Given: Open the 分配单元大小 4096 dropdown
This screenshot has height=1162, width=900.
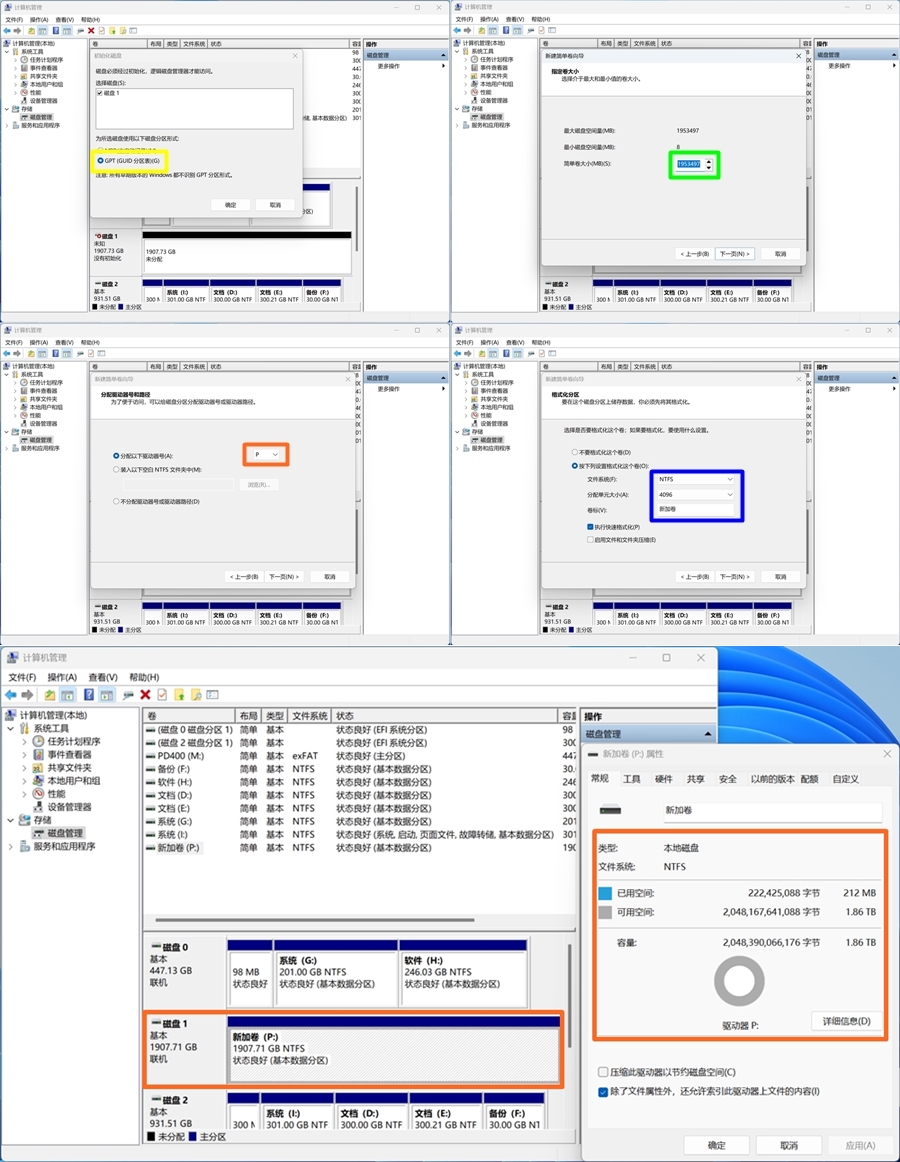Looking at the screenshot, I should click(x=695, y=494).
